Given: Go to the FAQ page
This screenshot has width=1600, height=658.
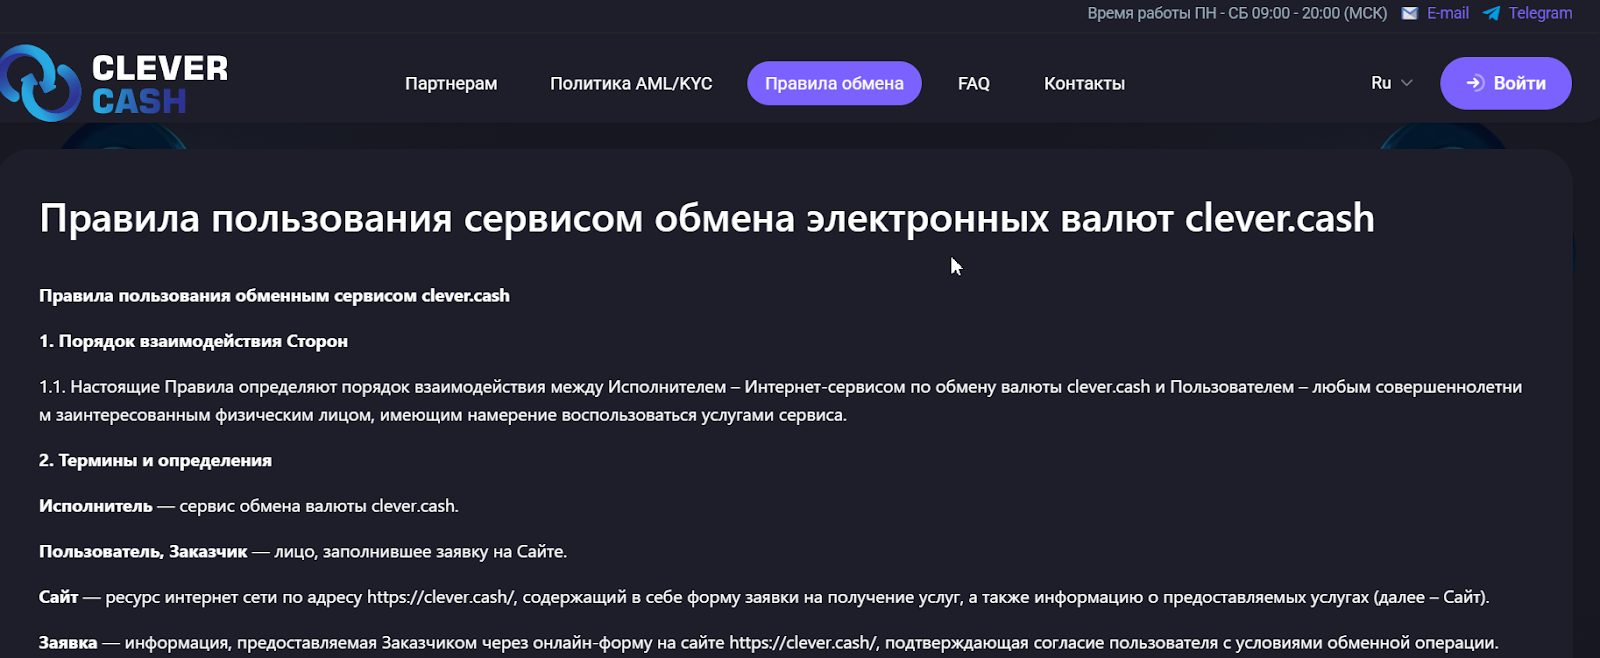Looking at the screenshot, I should click(973, 83).
